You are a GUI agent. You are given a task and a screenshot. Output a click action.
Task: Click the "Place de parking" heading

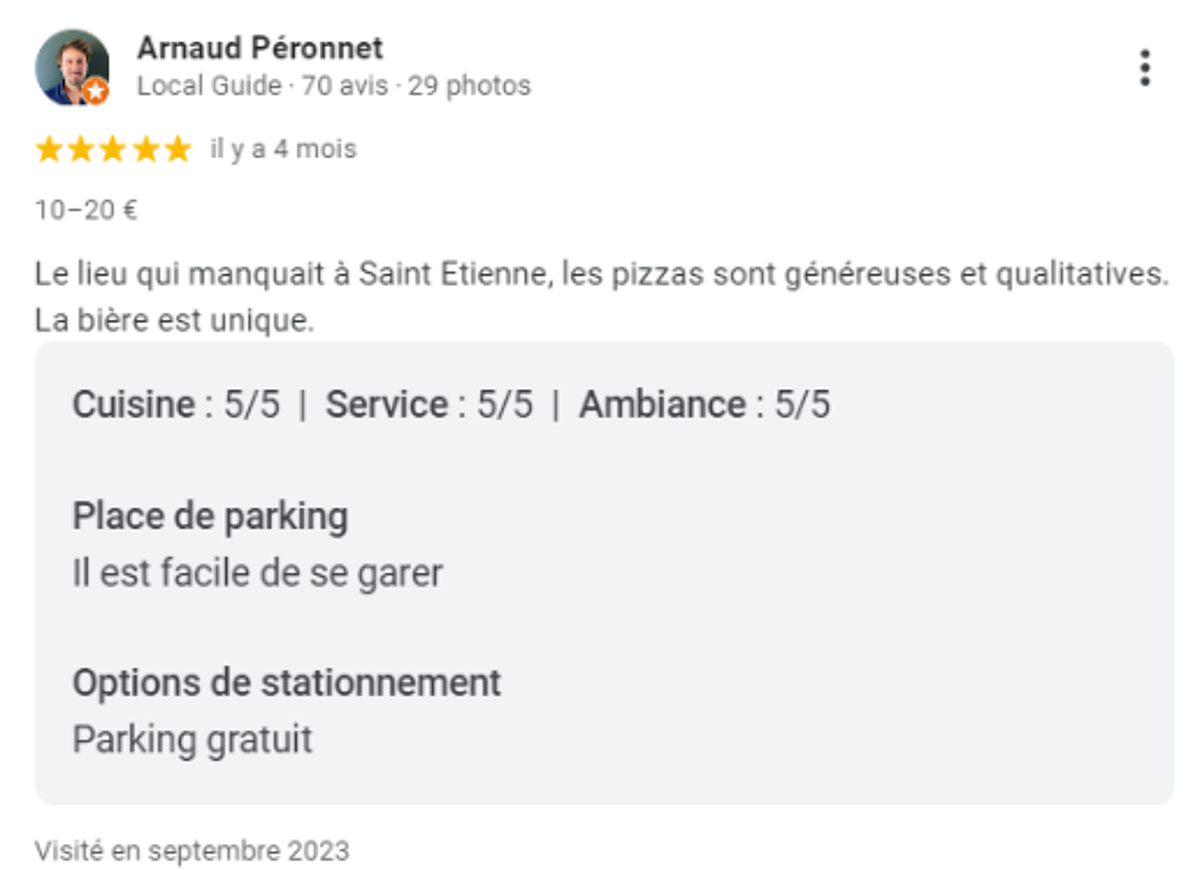(x=210, y=517)
